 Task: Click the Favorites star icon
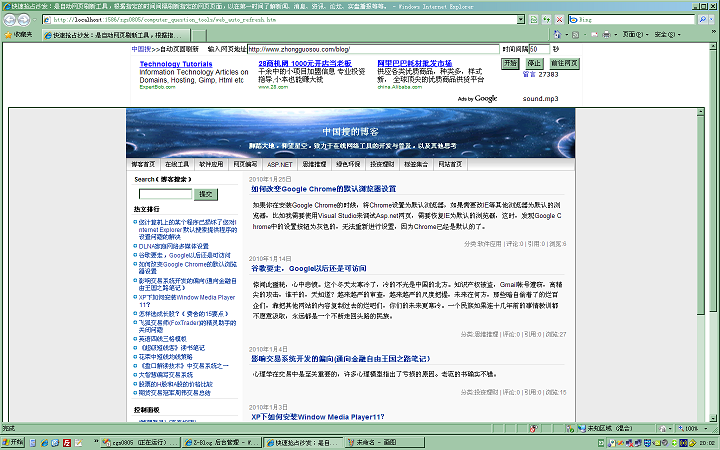[x=8, y=34]
